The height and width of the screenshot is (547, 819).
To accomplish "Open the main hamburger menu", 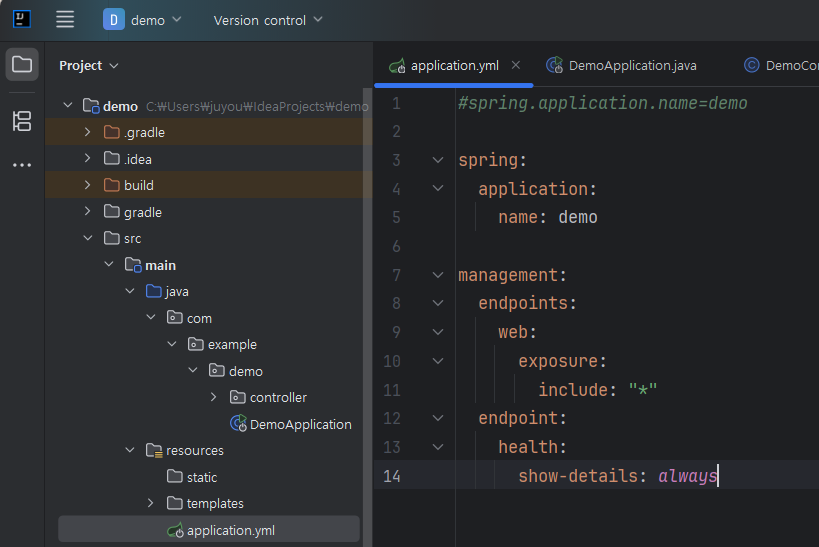I will point(65,20).
